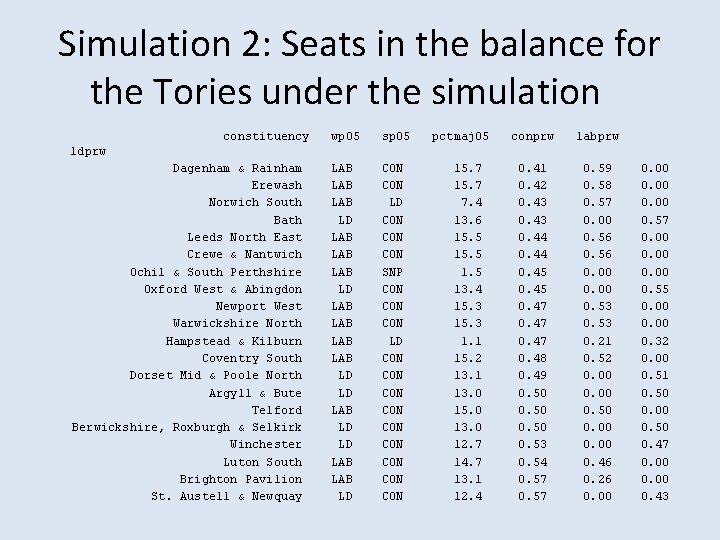Select the pctmaj05 column header
The image size is (720, 540).
pyautogui.click(x=460, y=134)
